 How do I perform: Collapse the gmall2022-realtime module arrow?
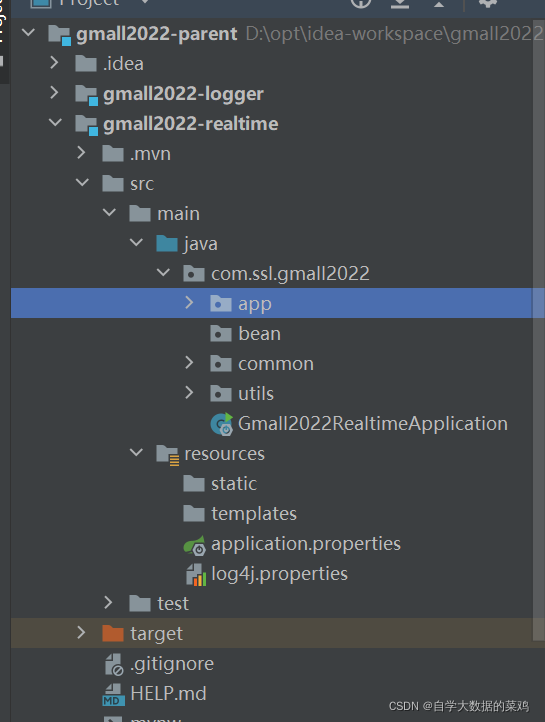tap(55, 122)
